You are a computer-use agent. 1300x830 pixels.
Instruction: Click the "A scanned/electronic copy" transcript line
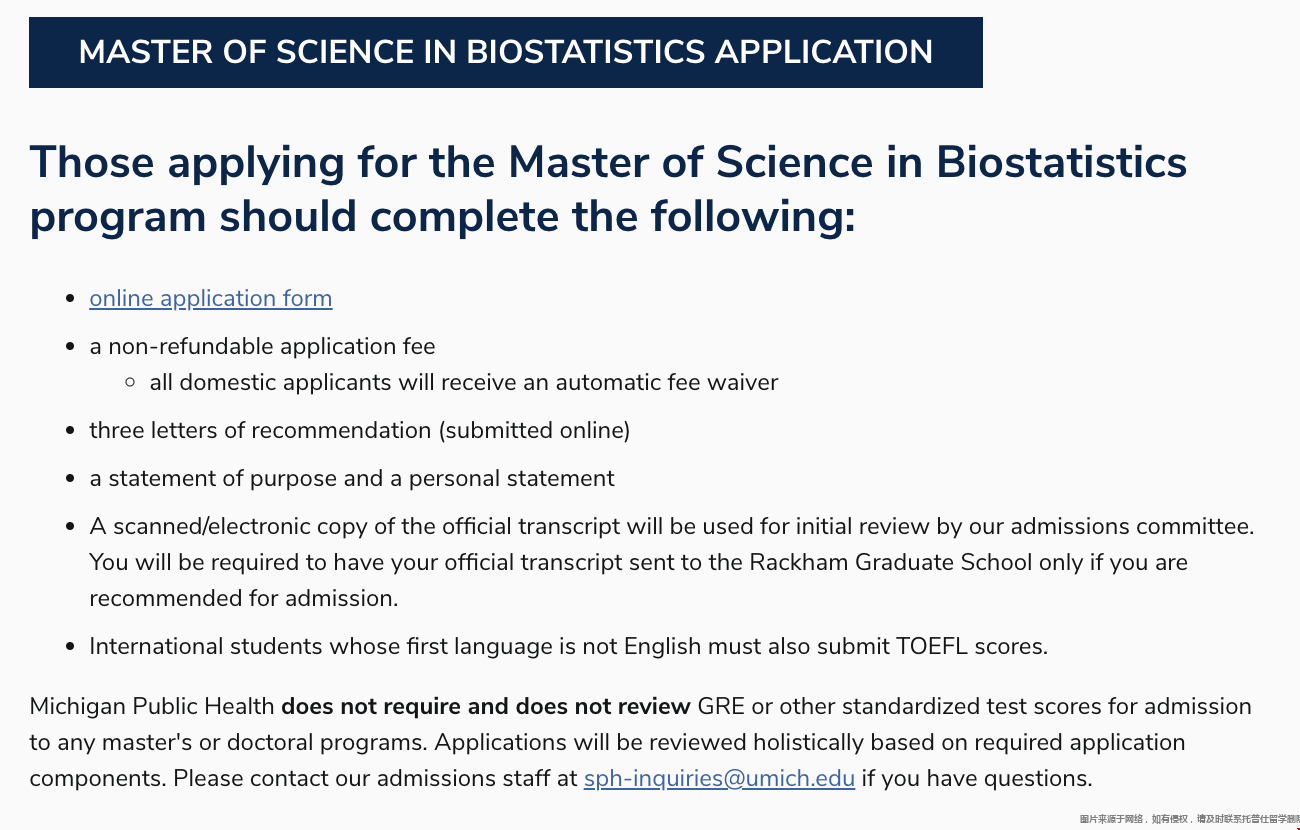pyautogui.click(x=671, y=526)
